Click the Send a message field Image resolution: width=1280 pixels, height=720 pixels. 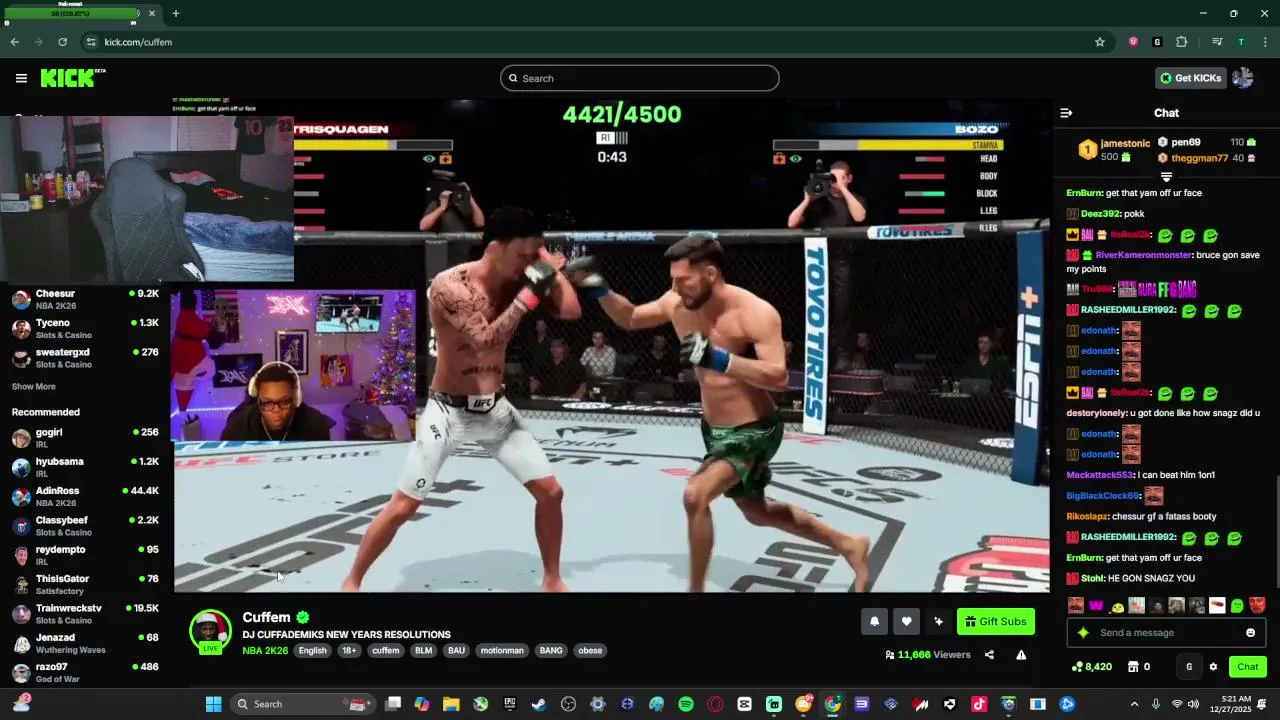click(x=1166, y=632)
